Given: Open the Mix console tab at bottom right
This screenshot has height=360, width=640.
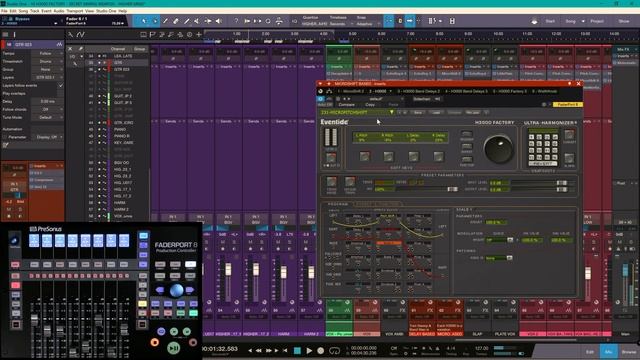Looking at the screenshot, I should [608, 351].
